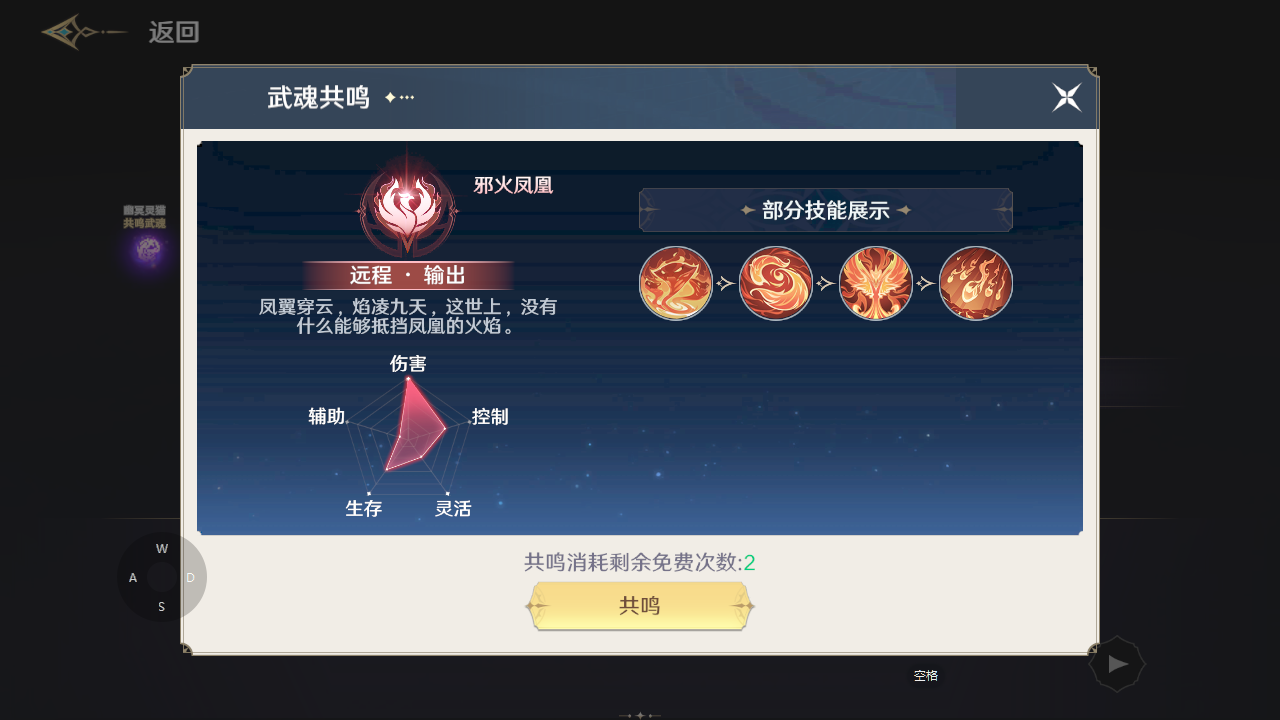The height and width of the screenshot is (720, 1280).
Task: Select the purple 共鸣武魂 icon on left
Action: pyautogui.click(x=145, y=252)
